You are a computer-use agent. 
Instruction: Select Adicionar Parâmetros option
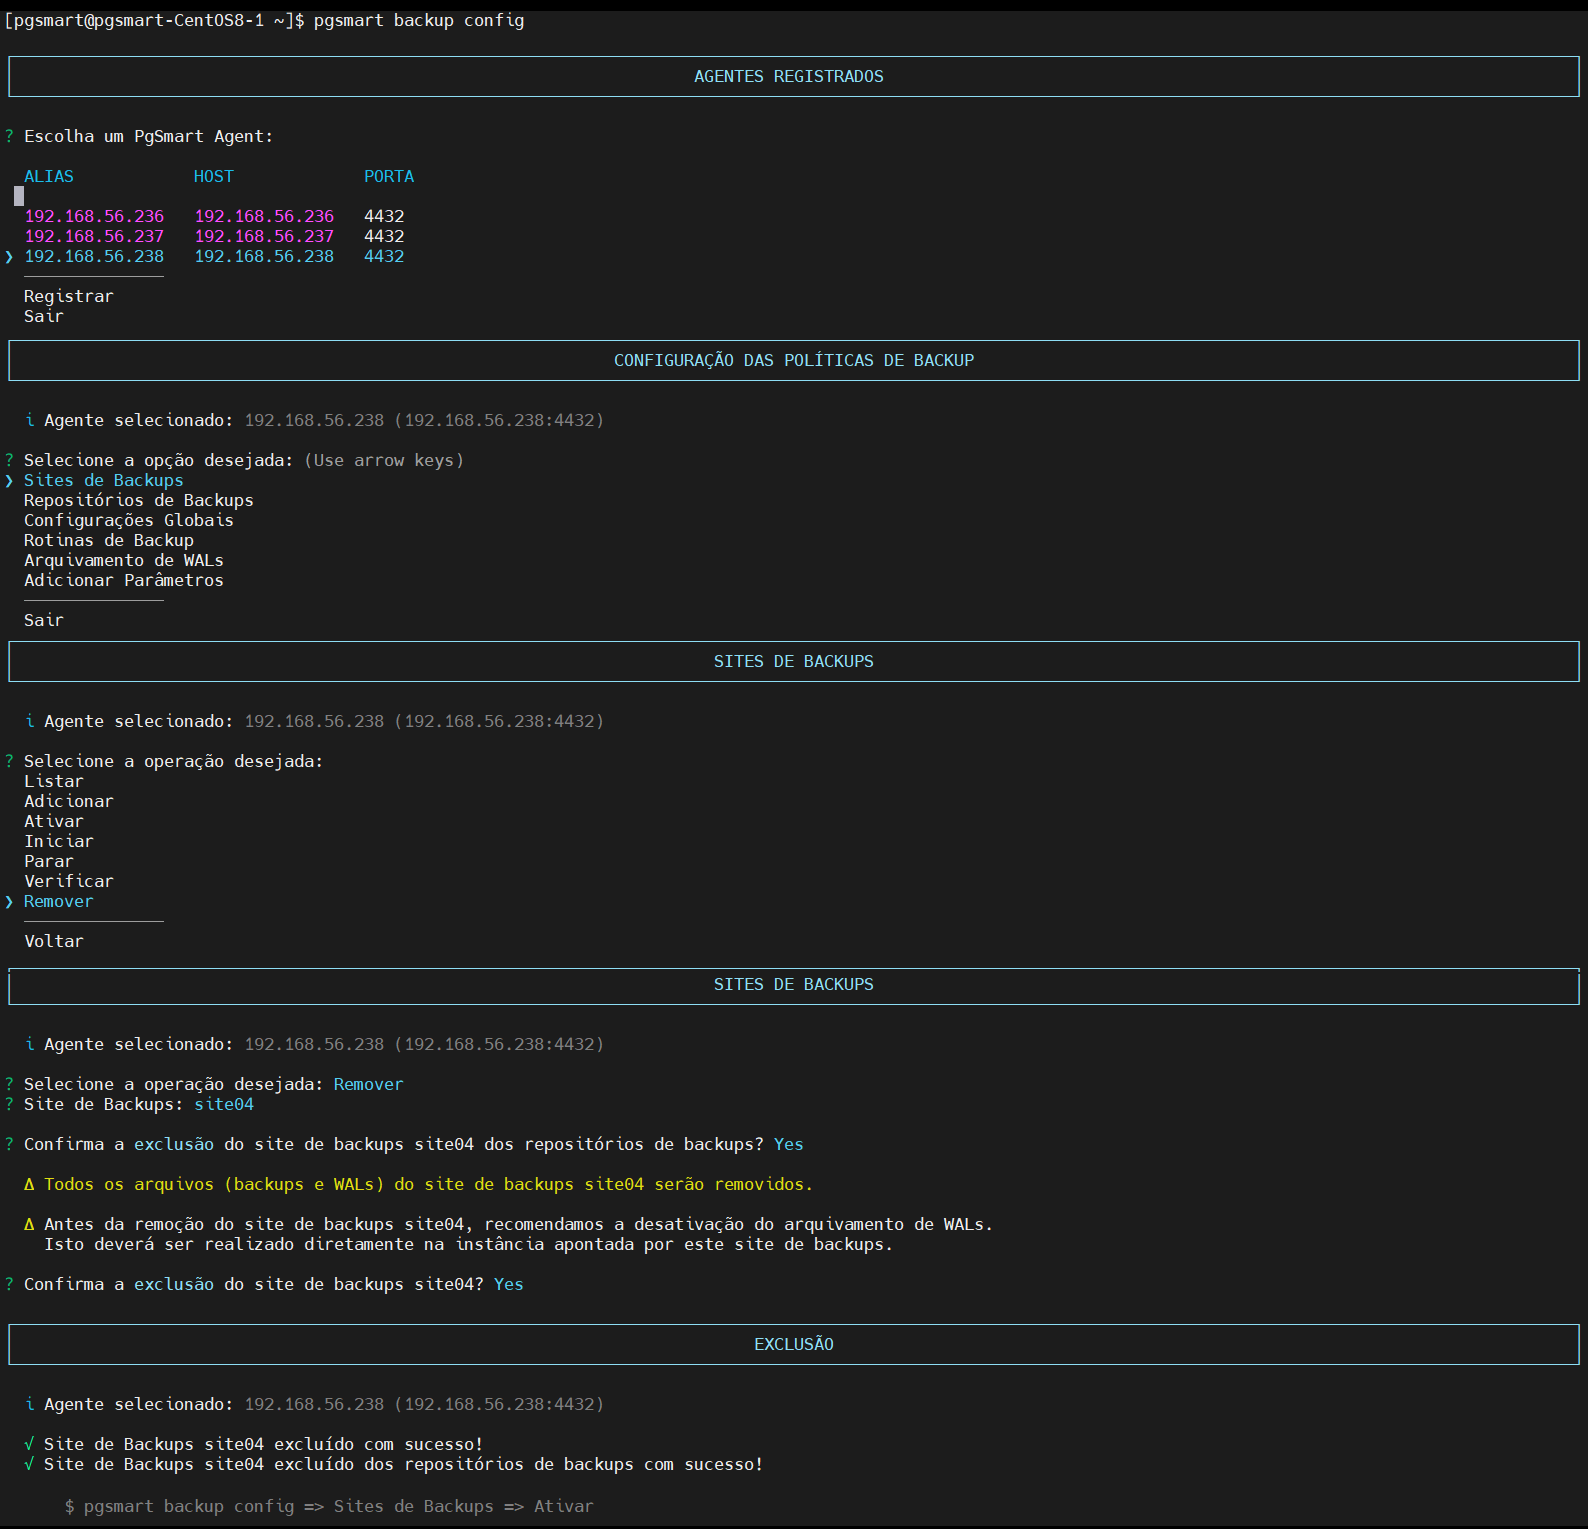[x=124, y=580]
